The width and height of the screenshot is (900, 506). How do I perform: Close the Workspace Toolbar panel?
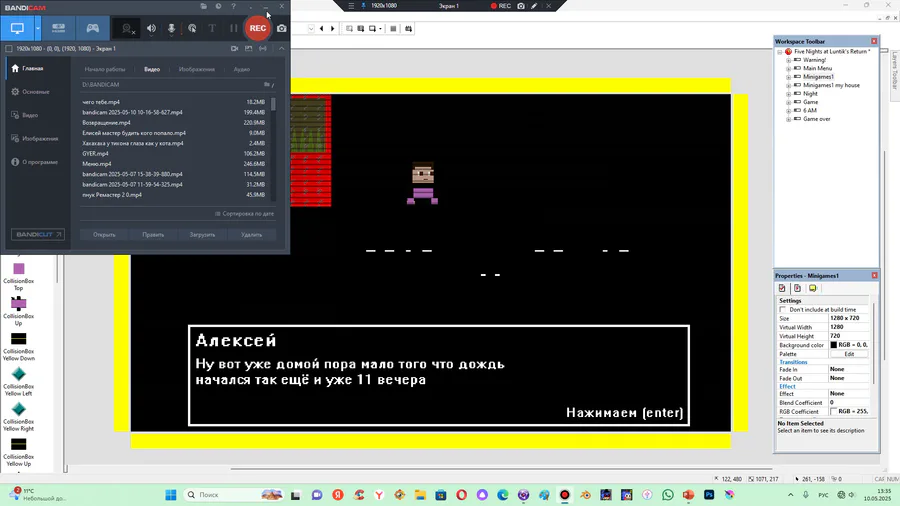point(874,41)
